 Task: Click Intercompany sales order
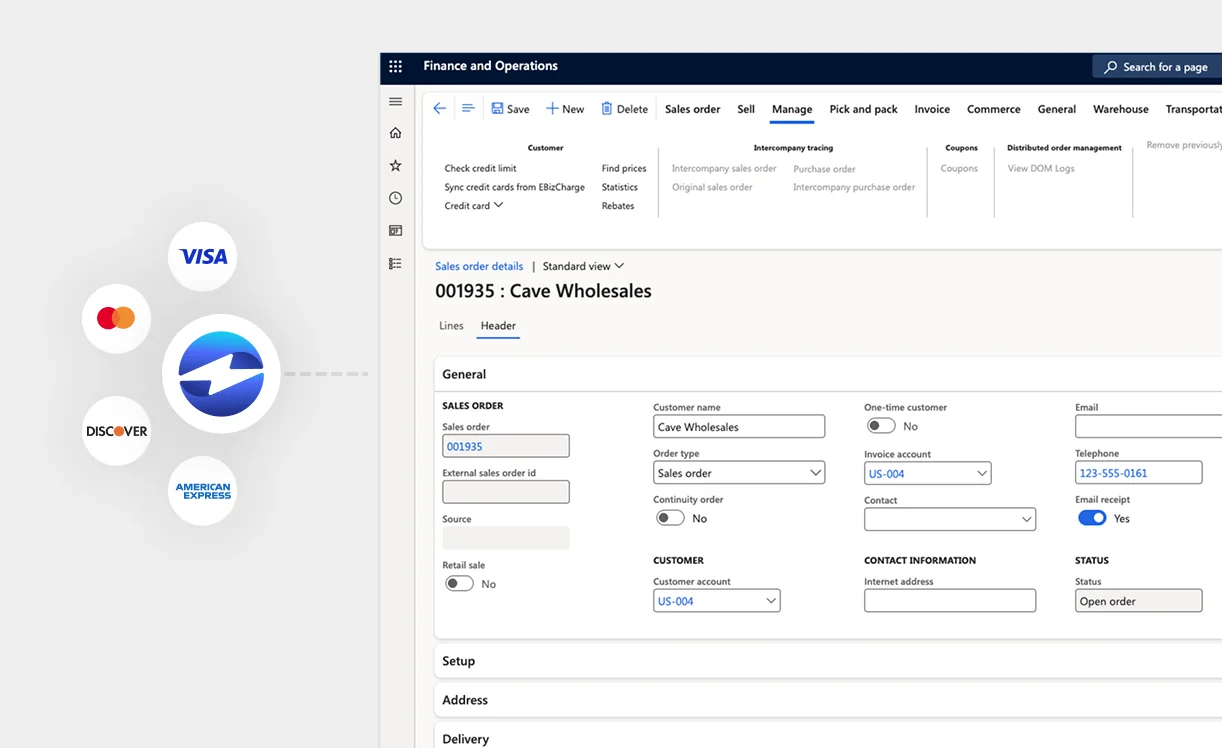point(724,169)
